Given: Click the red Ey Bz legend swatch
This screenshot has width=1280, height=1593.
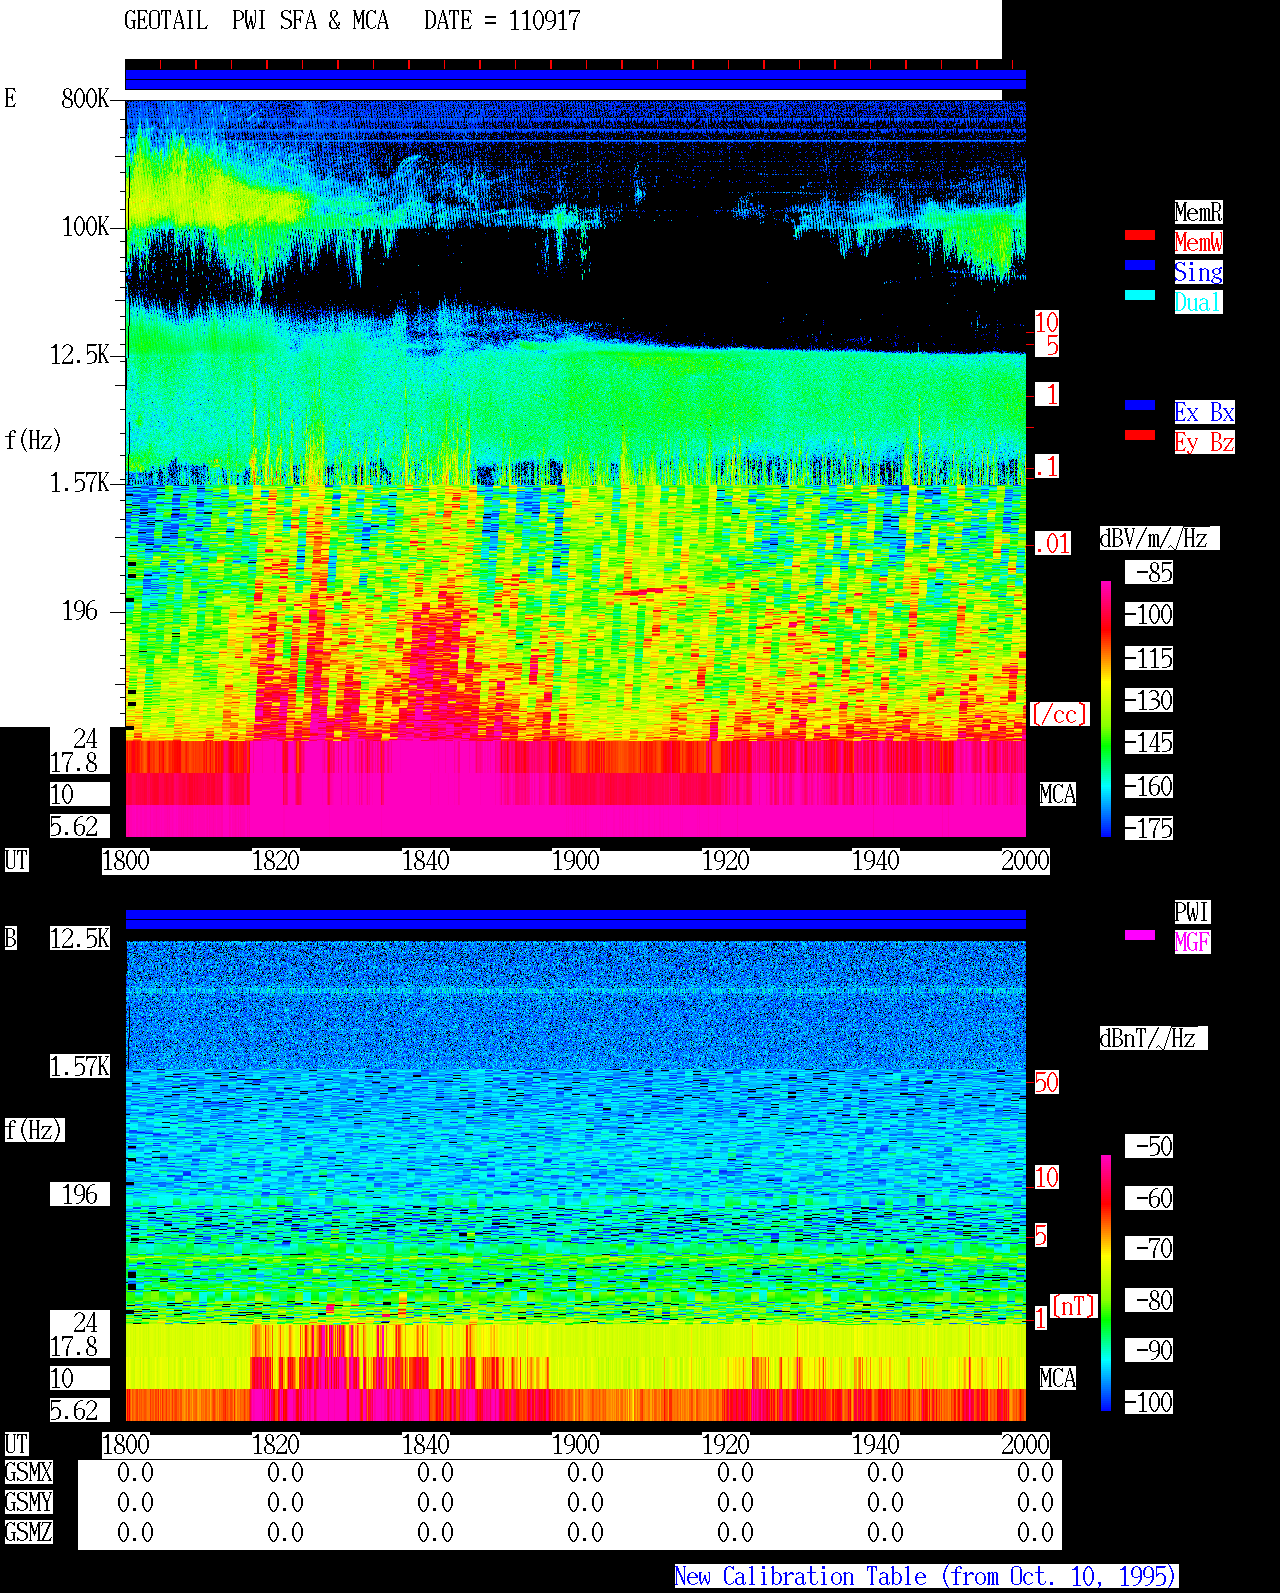Looking at the screenshot, I should coord(1140,435).
